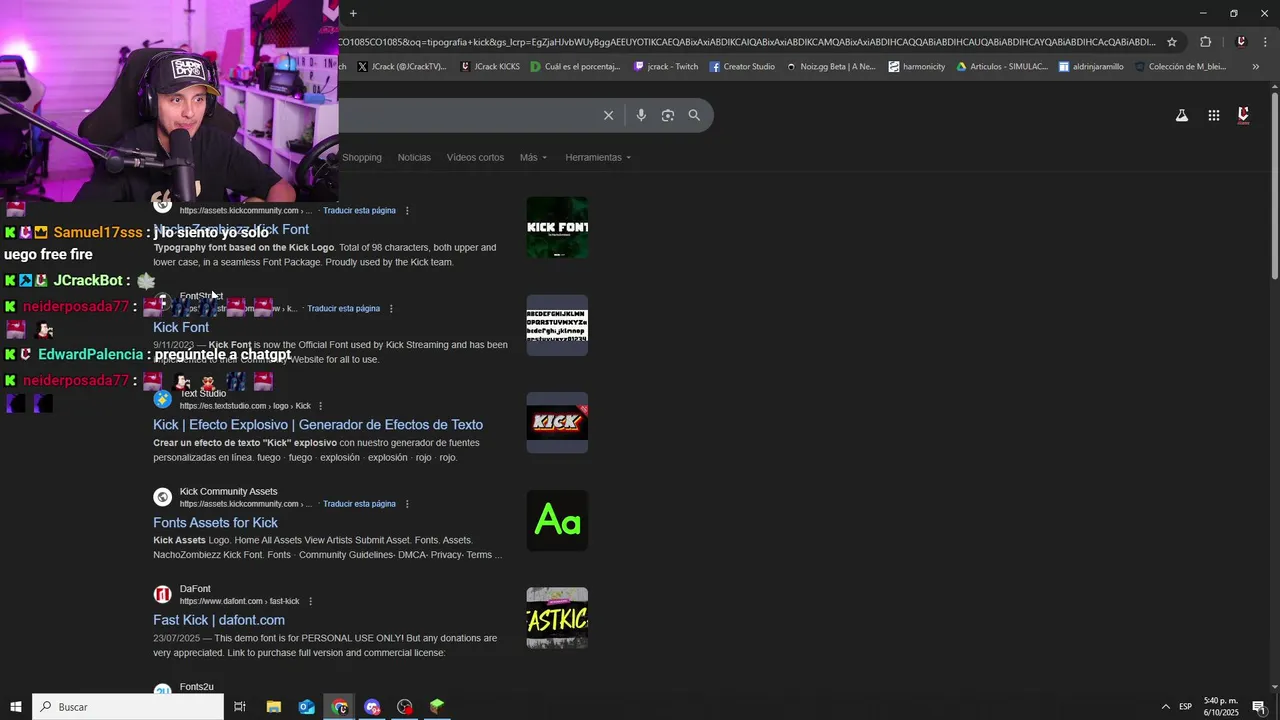Click Traducir esta página for first result

359,211
